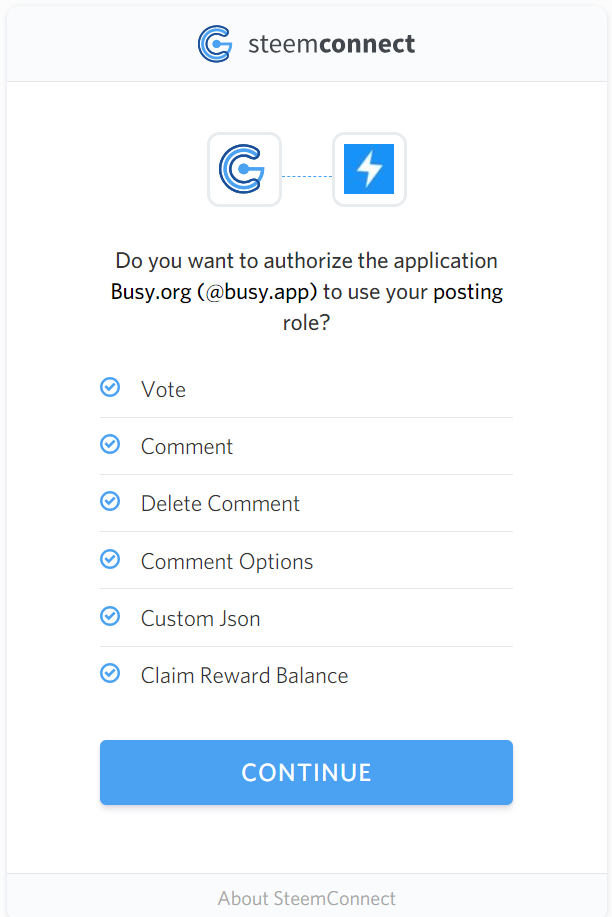Click the checkmark icon beside Vote

(x=110, y=387)
